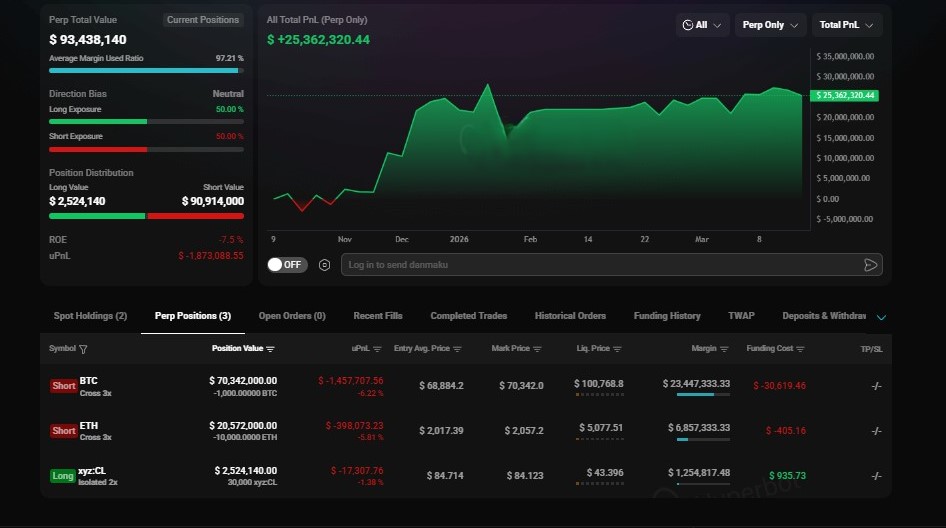Click the chart's $25,362,320.44 price label
This screenshot has height=528, width=946.
pos(844,95)
